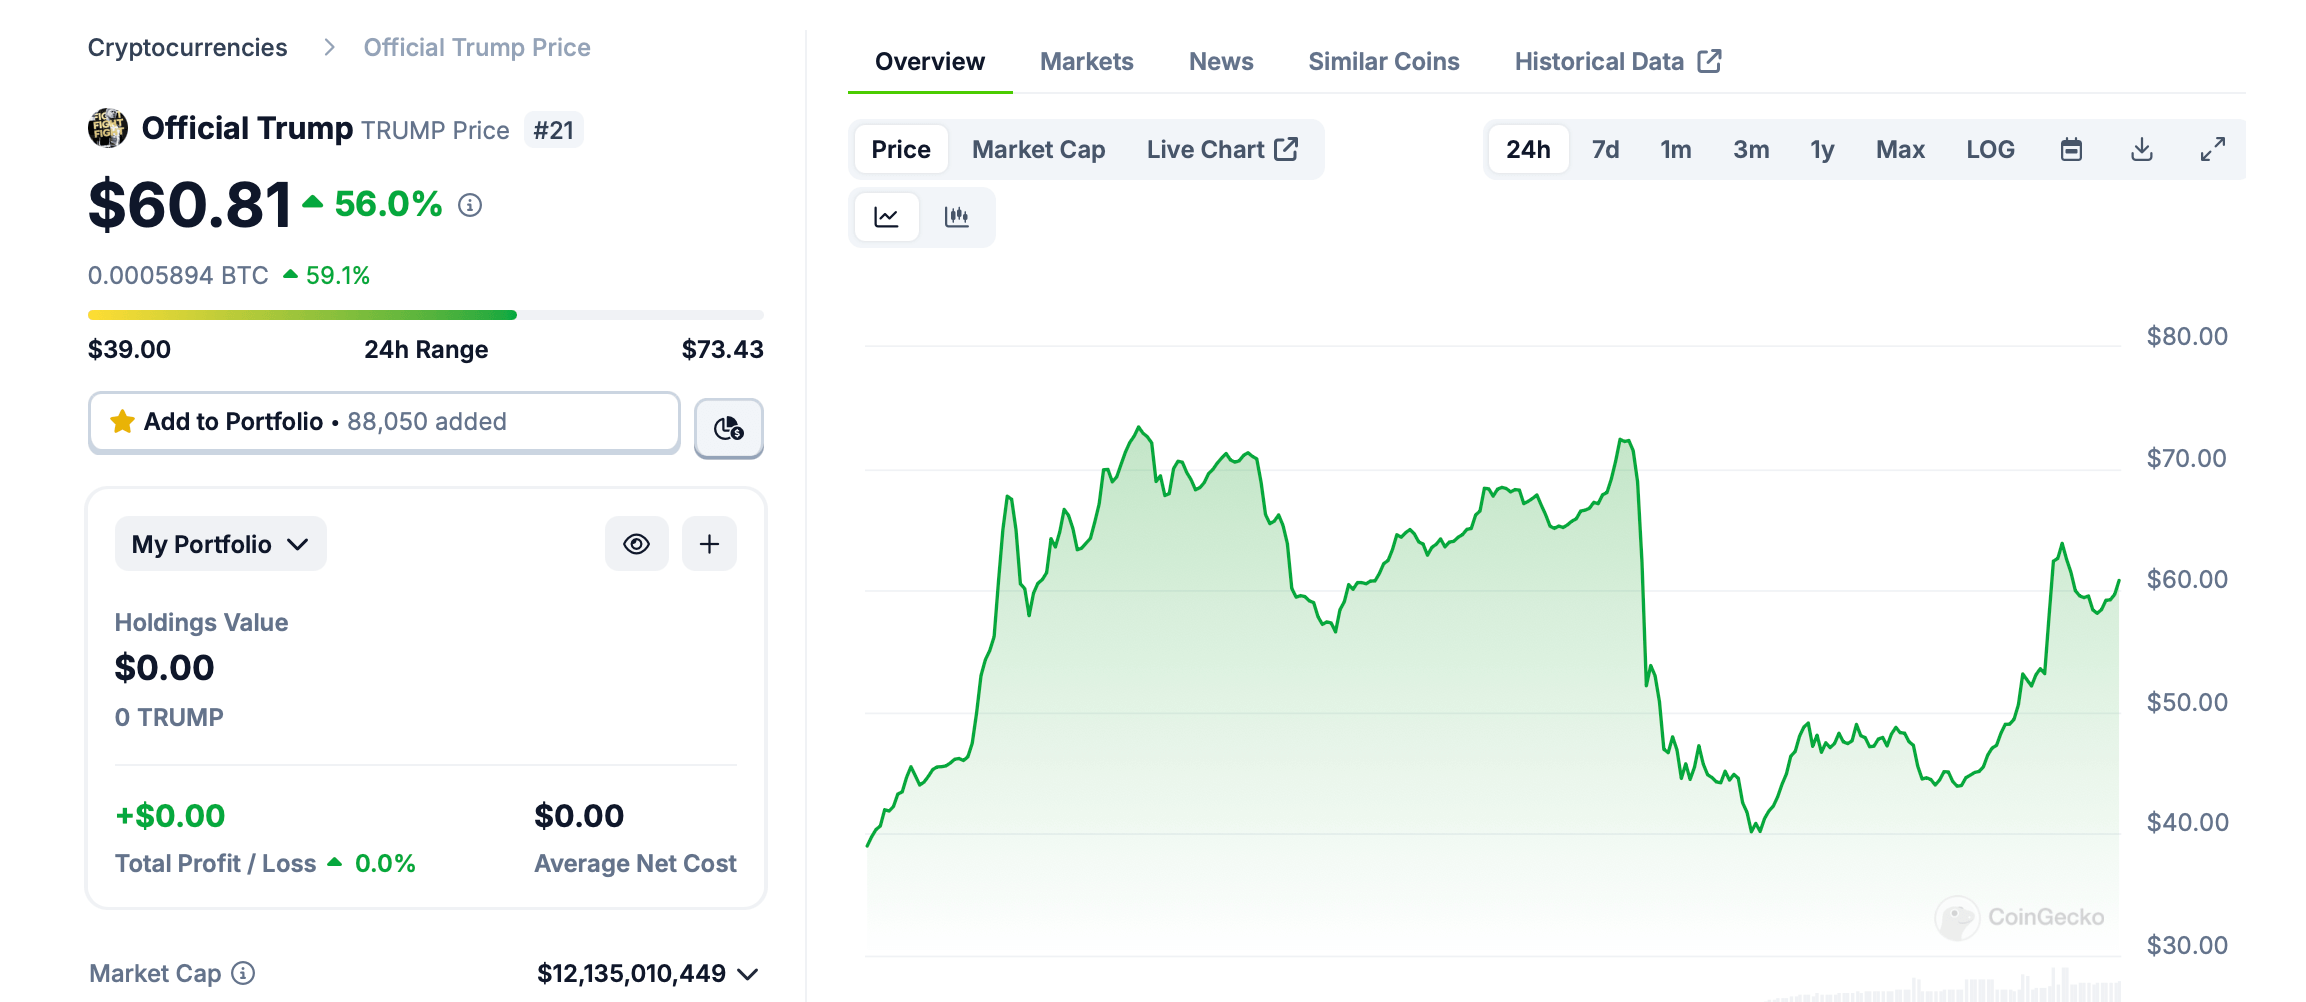
Task: Click Add to Portfolio button
Action: (x=384, y=422)
